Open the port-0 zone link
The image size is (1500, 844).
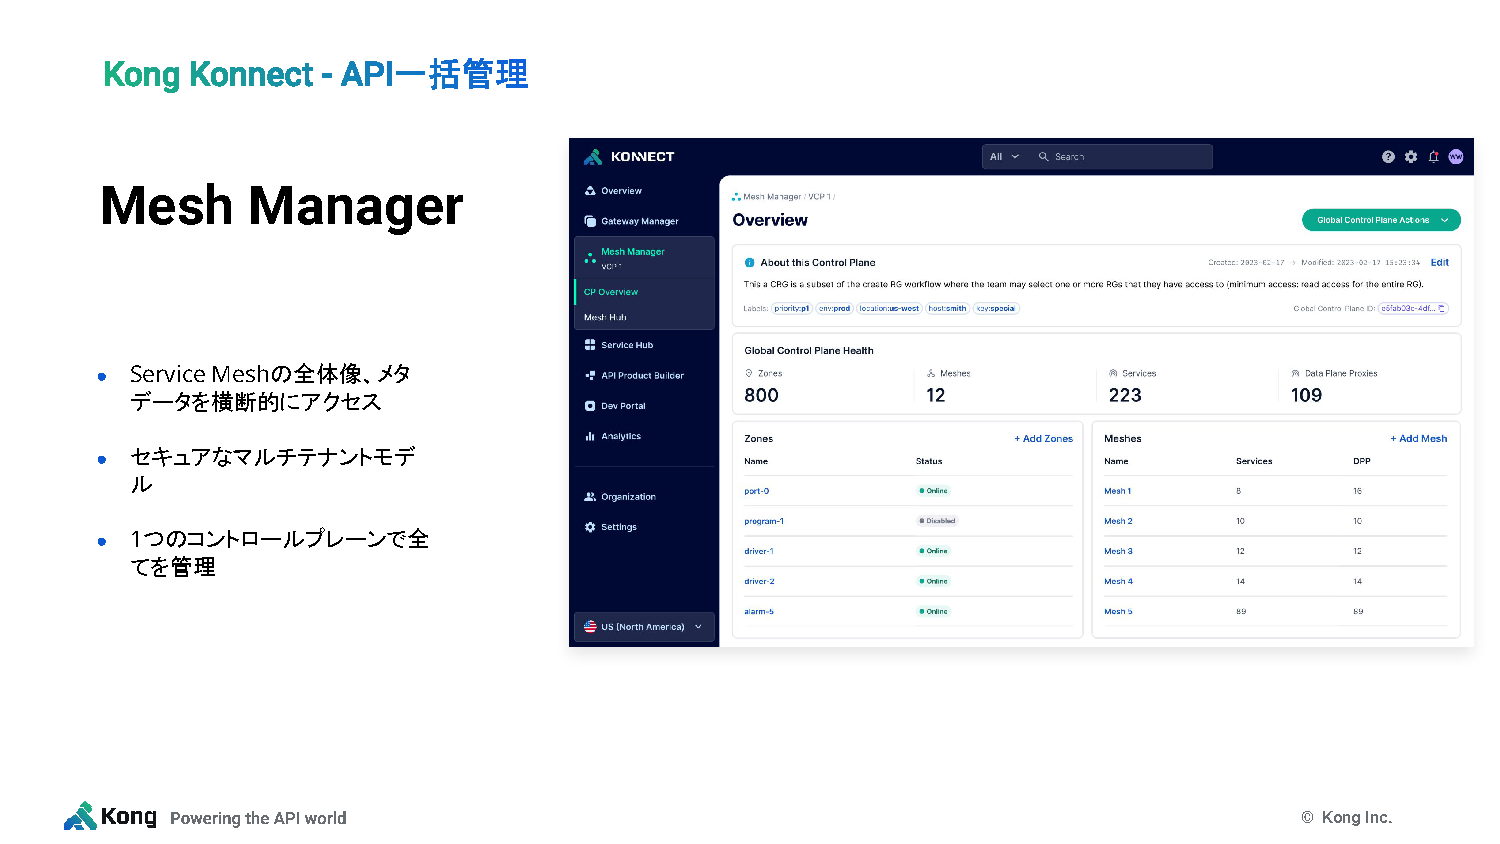[x=757, y=491]
